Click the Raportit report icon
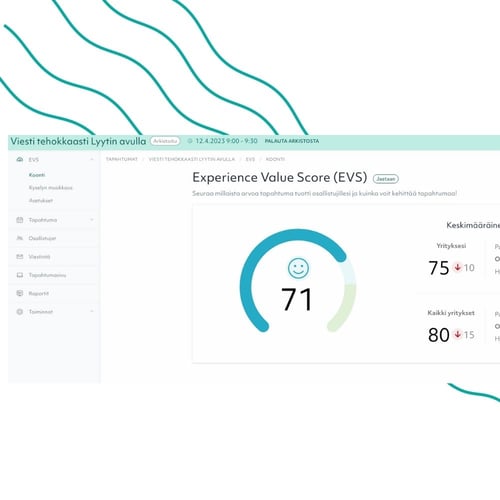 (20, 293)
